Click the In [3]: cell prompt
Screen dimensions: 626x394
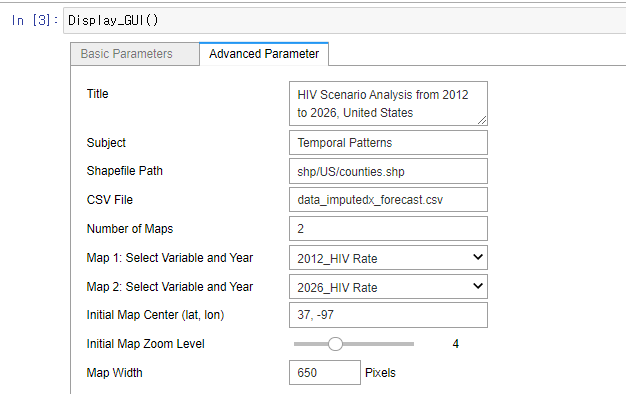35,20
